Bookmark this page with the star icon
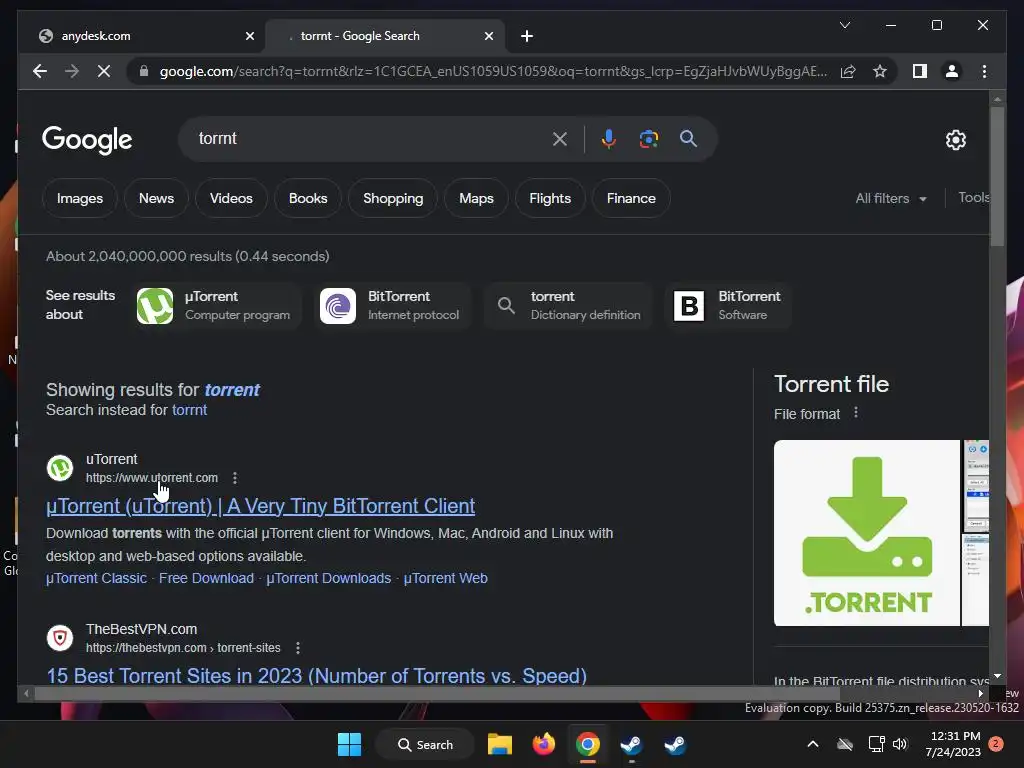 [x=880, y=71]
